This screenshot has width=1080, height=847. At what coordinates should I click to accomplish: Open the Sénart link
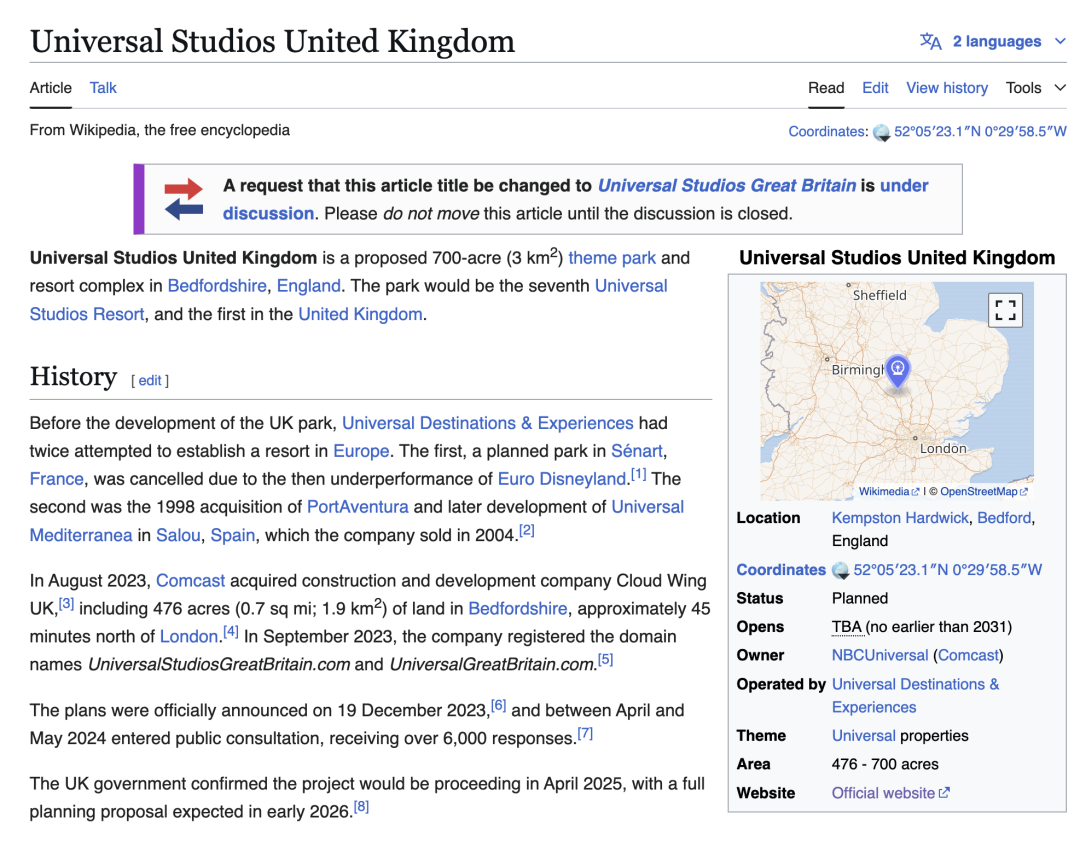click(637, 451)
